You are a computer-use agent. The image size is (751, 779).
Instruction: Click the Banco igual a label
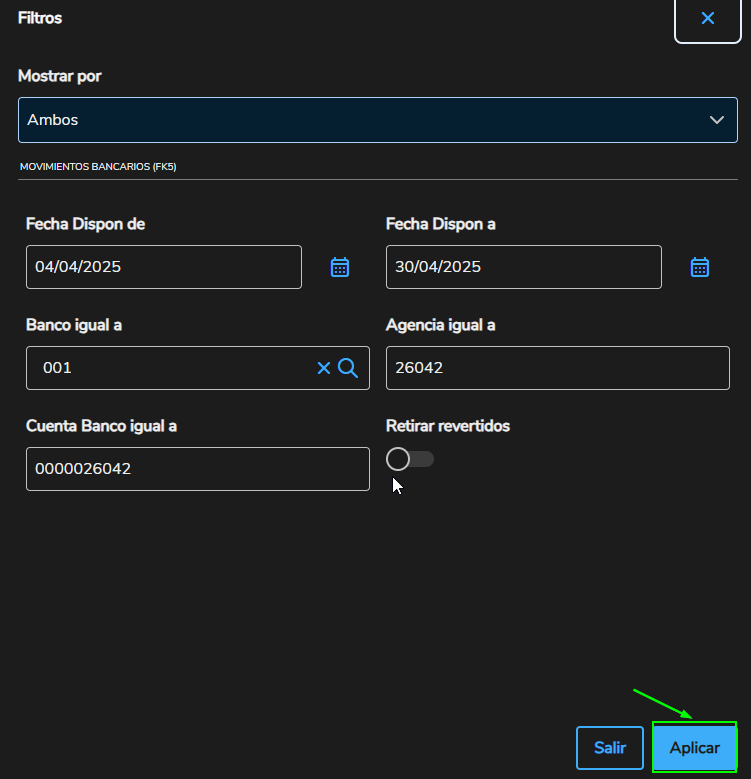(74, 325)
